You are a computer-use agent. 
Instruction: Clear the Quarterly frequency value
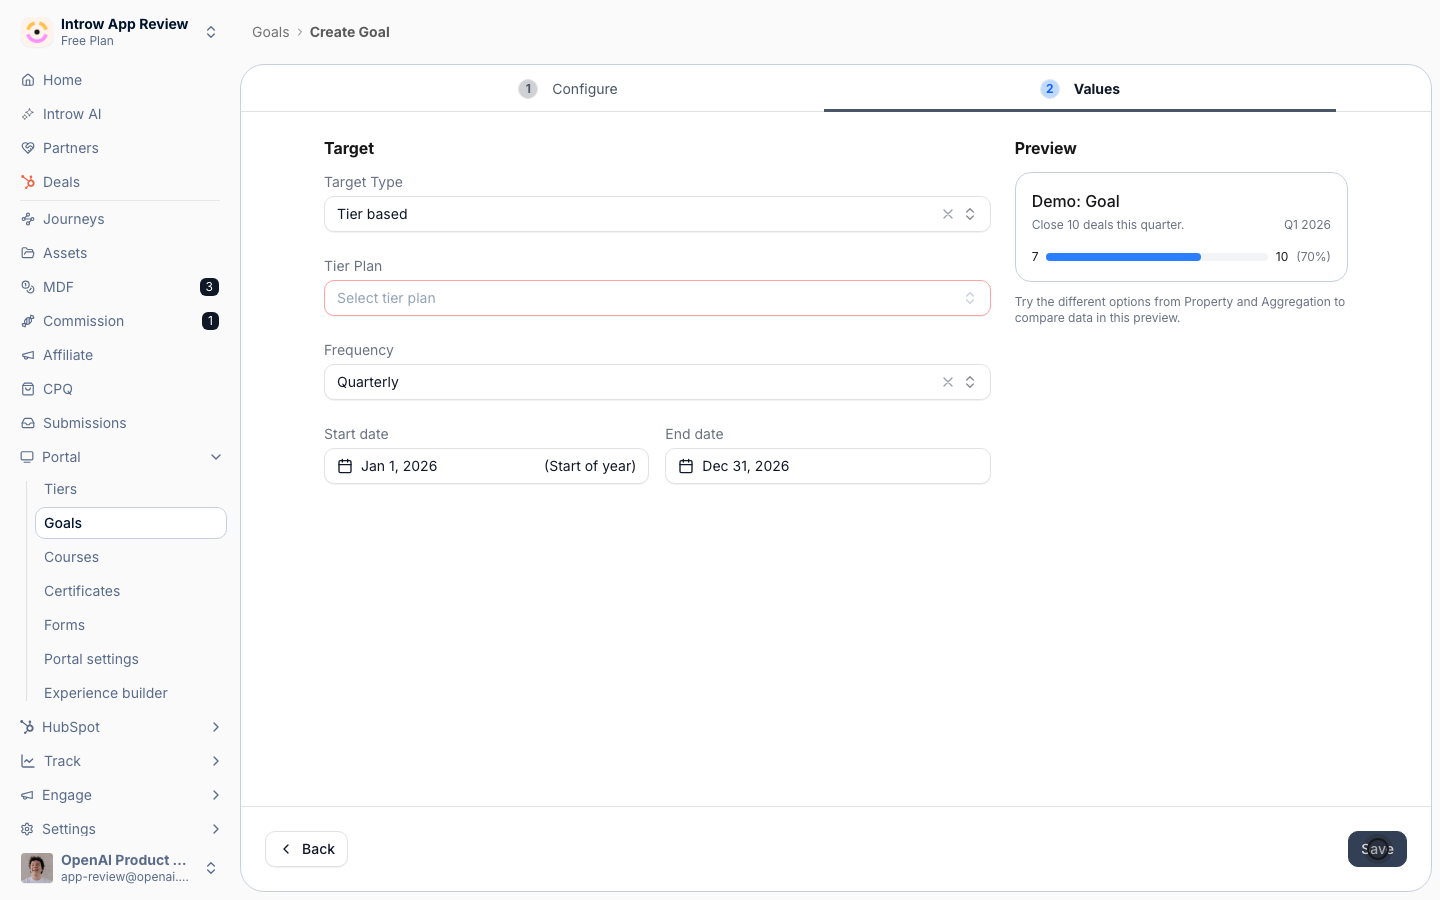tap(948, 382)
